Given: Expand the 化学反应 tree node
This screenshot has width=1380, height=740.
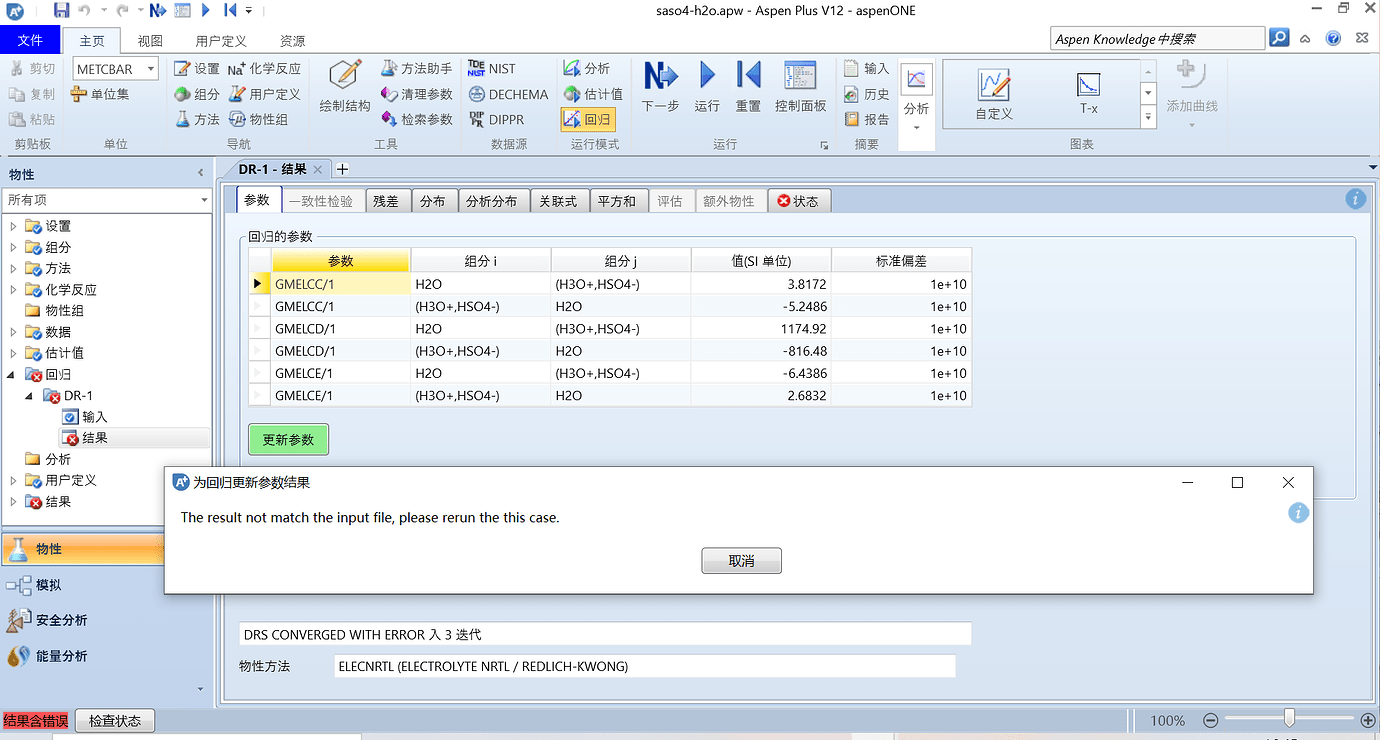Looking at the screenshot, I should pyautogui.click(x=13, y=290).
